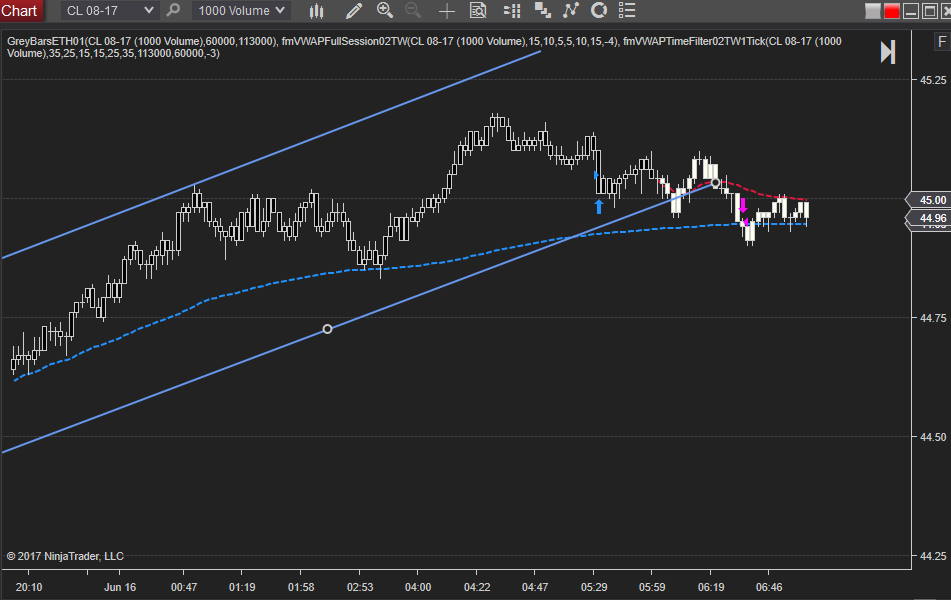Activate the zoom in magnifier tool
The height and width of the screenshot is (600, 951).
385,10
